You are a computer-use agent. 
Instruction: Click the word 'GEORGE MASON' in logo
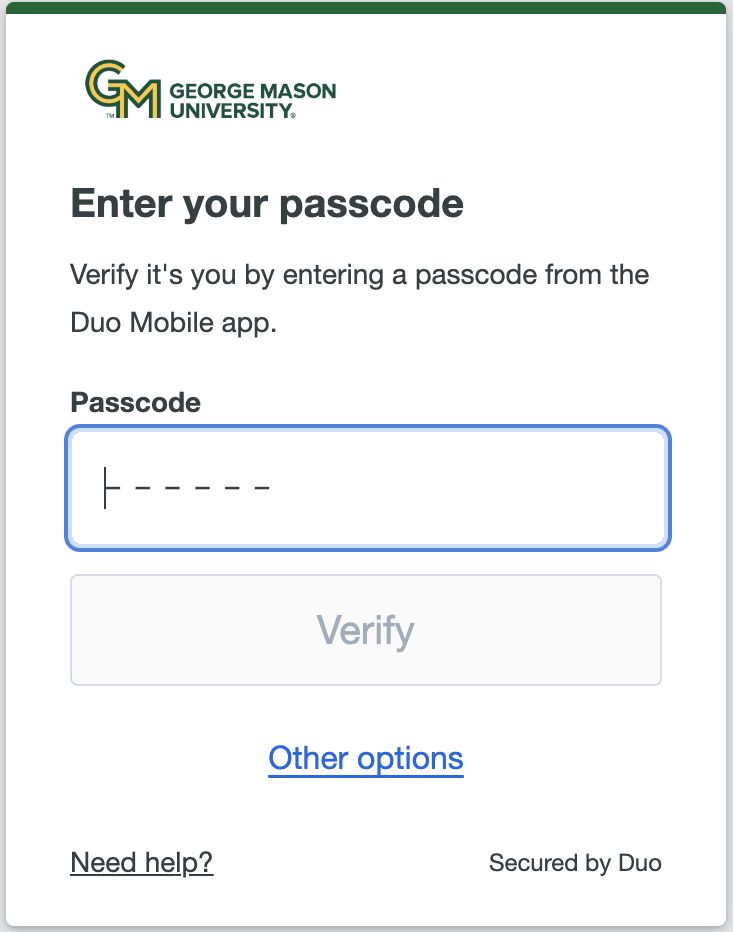253,92
